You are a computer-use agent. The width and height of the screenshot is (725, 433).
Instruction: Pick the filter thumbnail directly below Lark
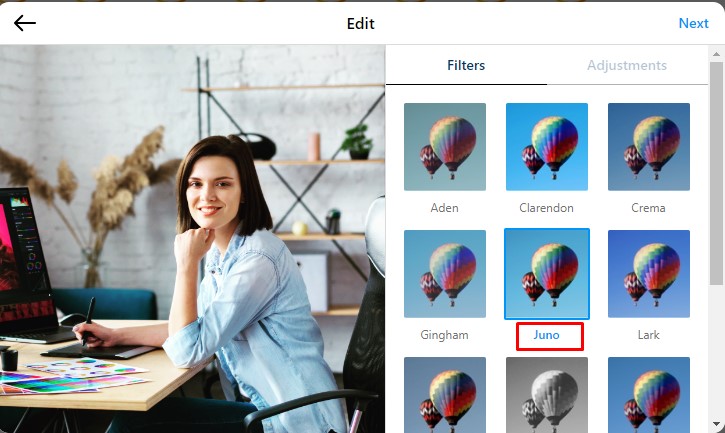tap(649, 395)
